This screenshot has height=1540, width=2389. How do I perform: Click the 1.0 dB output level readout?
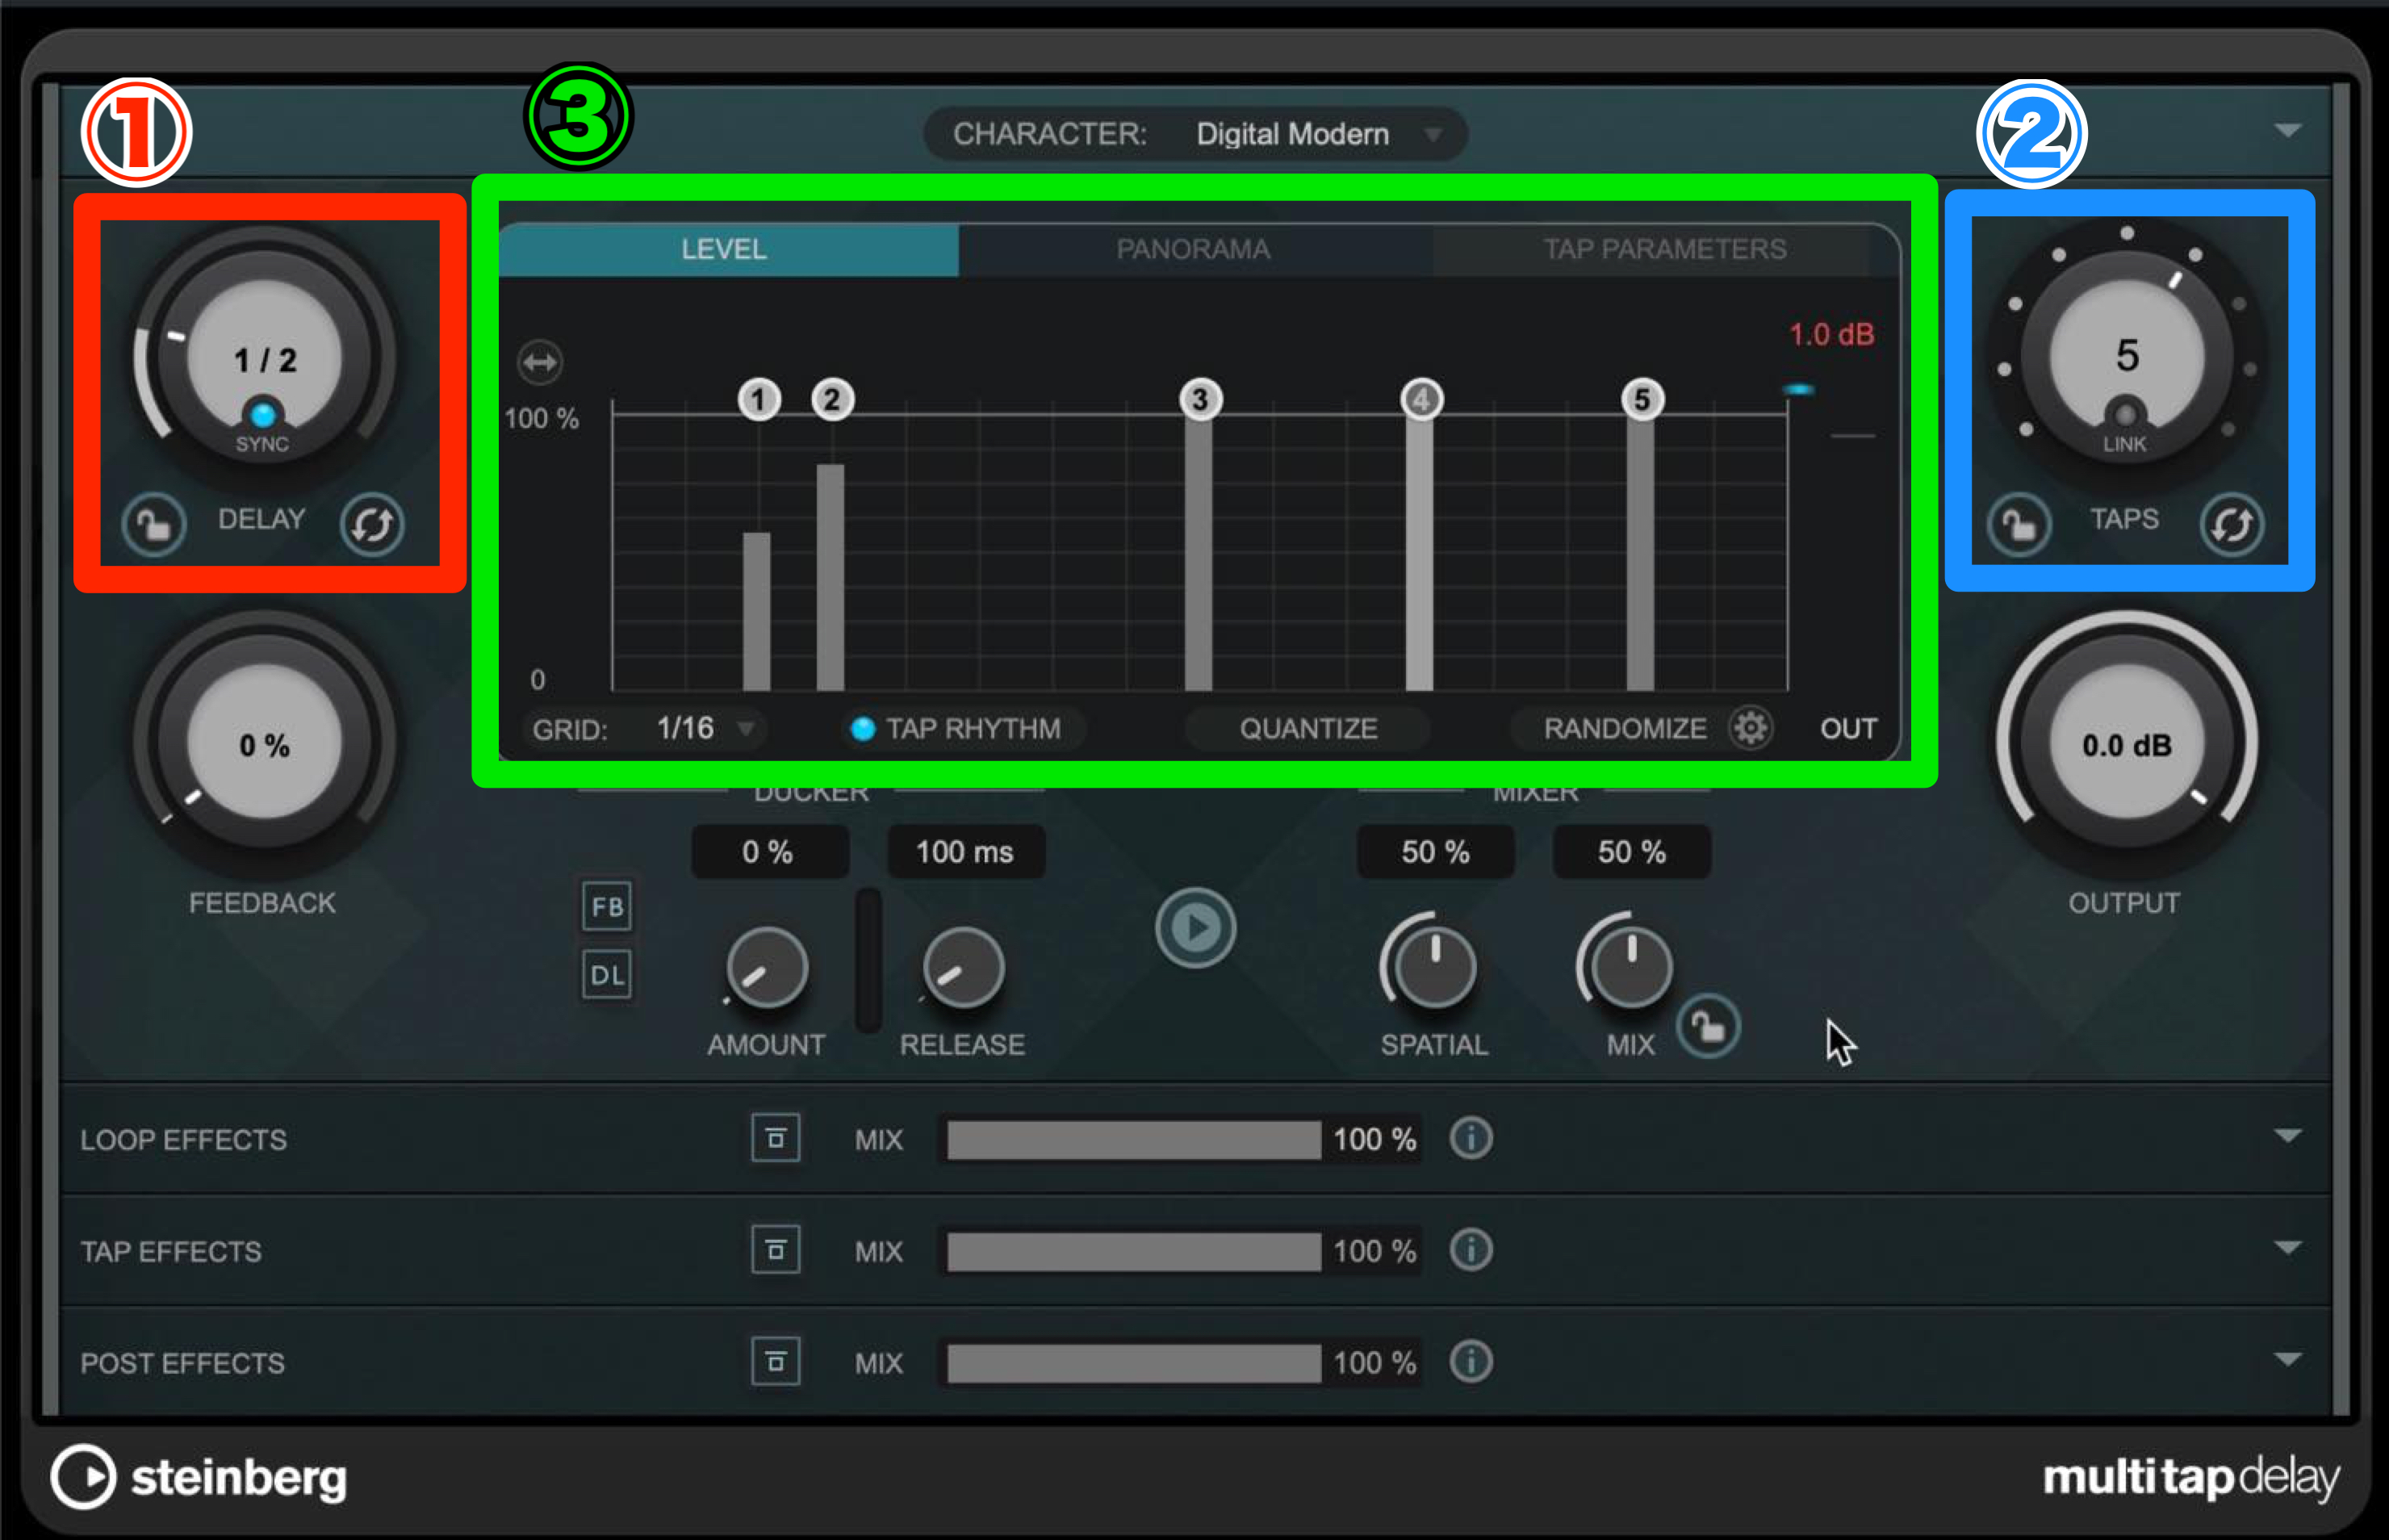click(1831, 334)
